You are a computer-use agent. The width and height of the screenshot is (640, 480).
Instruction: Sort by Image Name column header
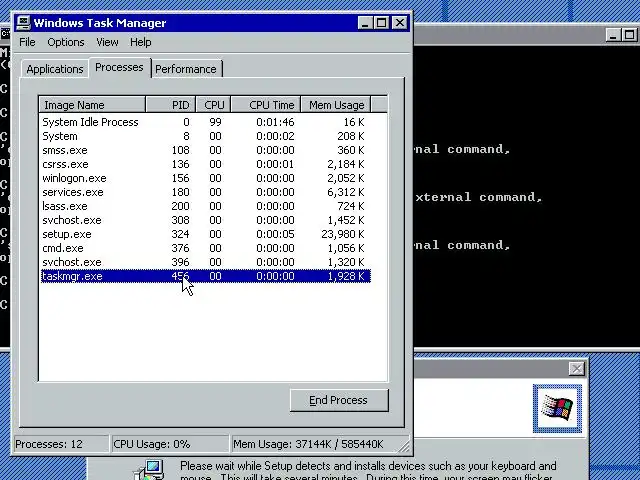92,105
